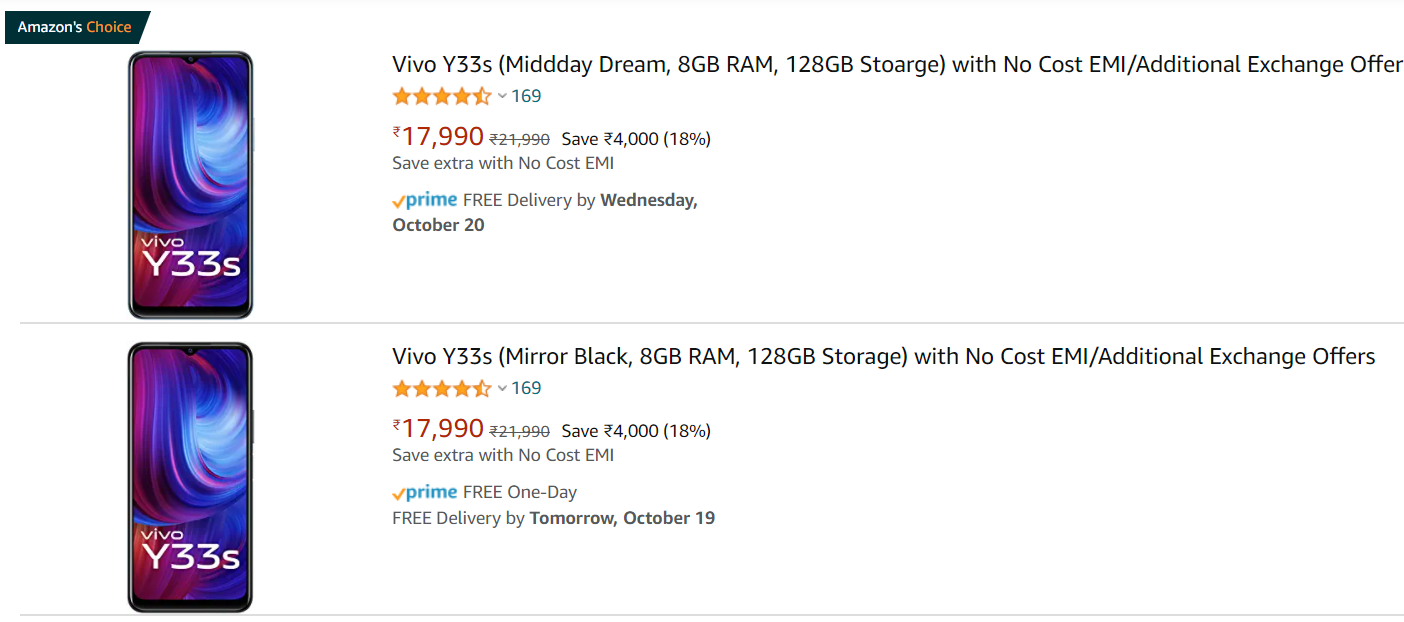Click the ₹17,990 price of the Midday Dream phone

click(x=438, y=137)
